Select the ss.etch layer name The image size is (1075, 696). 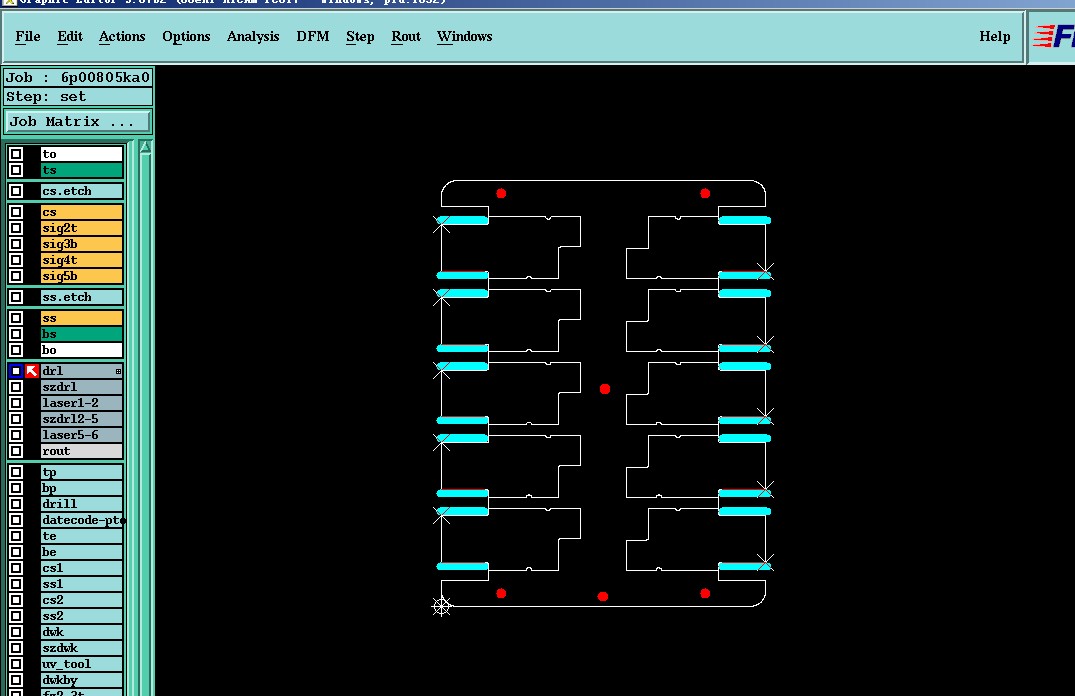click(x=82, y=297)
